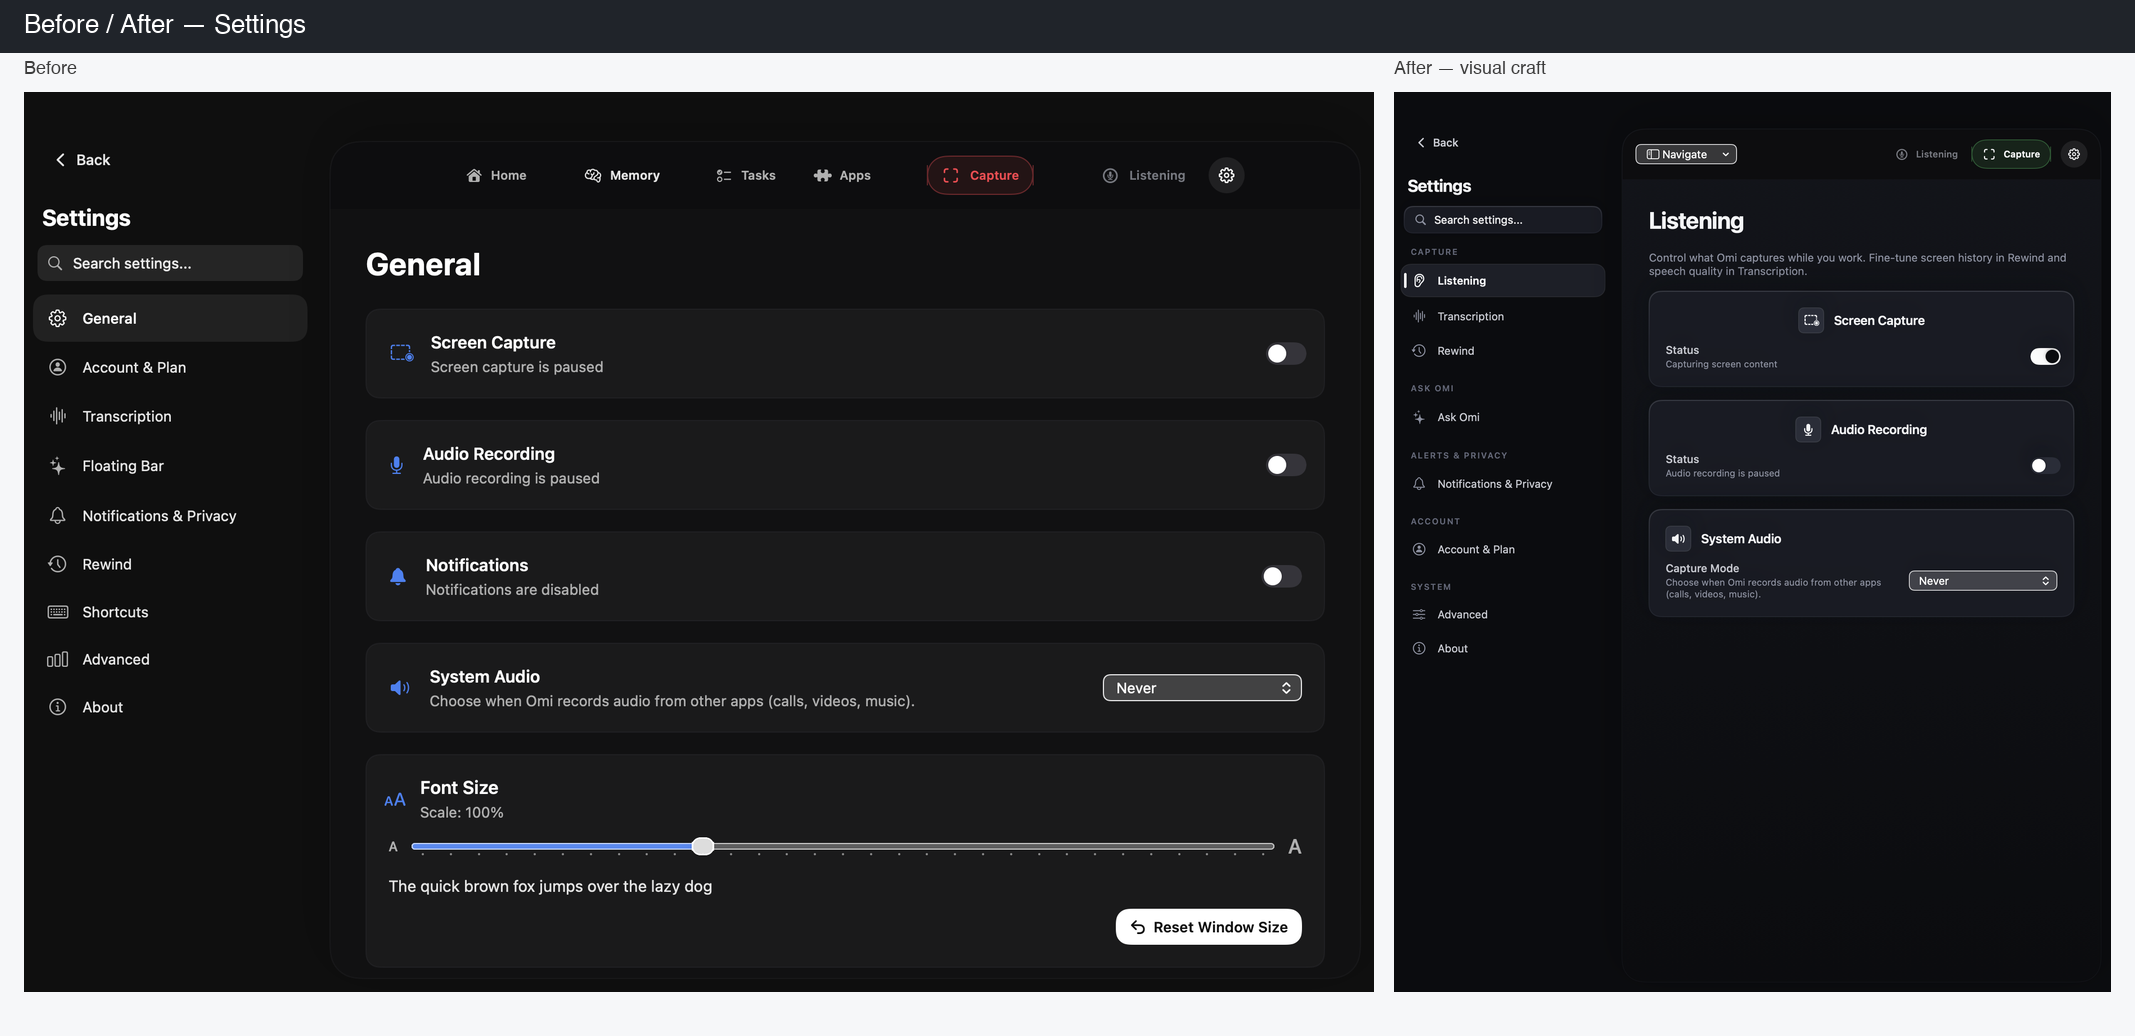This screenshot has height=1036, width=2135.
Task: Click Listening ear icon in After sidebar
Action: pyautogui.click(x=1419, y=281)
